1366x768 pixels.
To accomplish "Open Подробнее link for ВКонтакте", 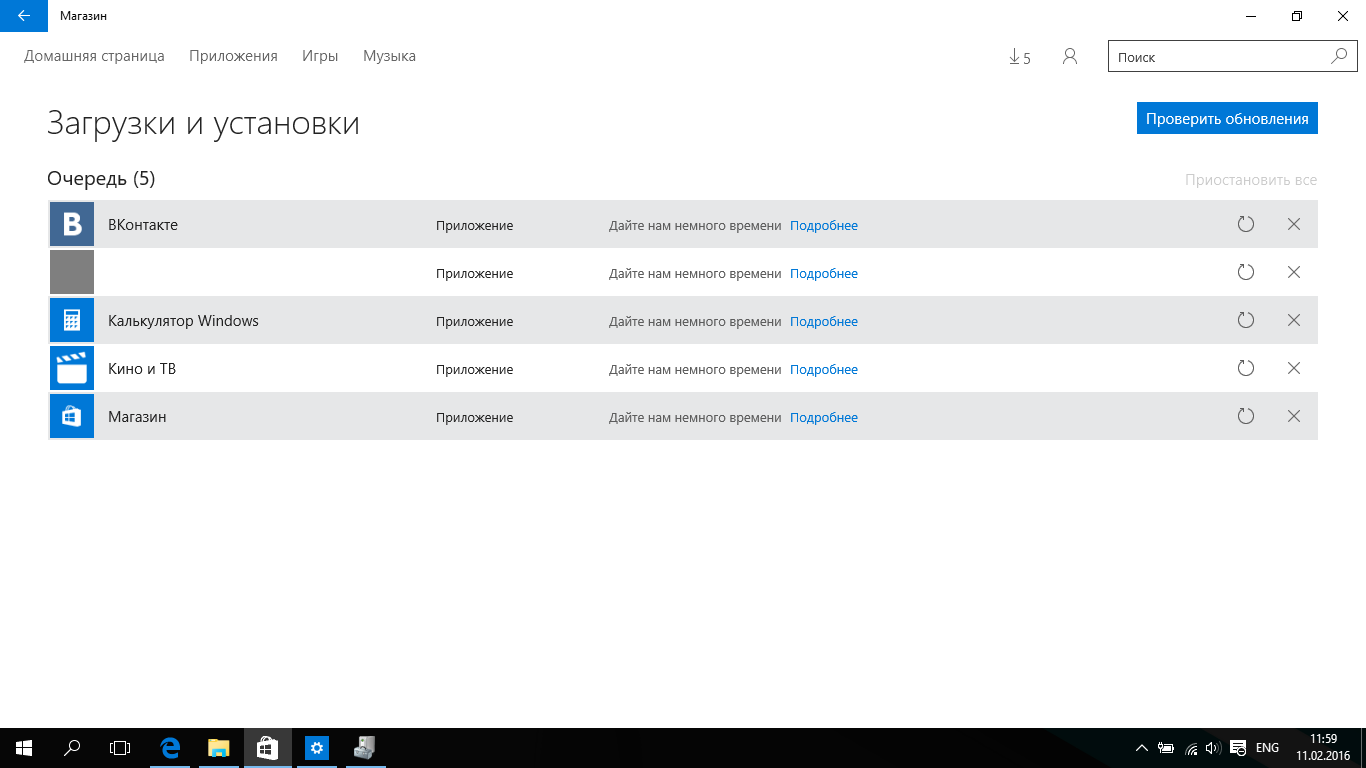I will [x=824, y=226].
